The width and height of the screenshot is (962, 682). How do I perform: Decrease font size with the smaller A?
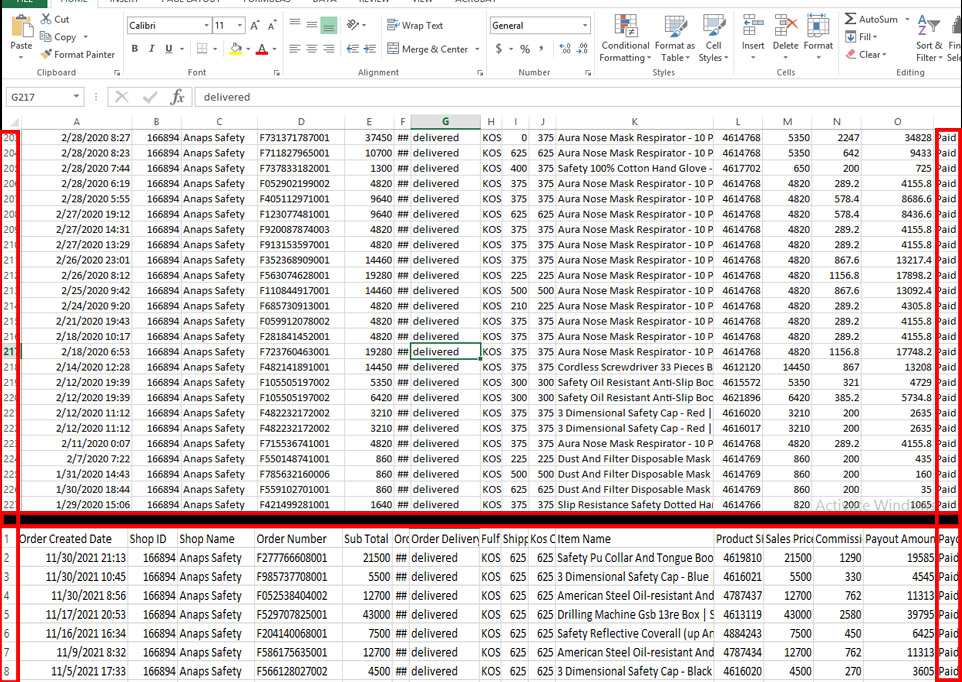click(x=271, y=26)
